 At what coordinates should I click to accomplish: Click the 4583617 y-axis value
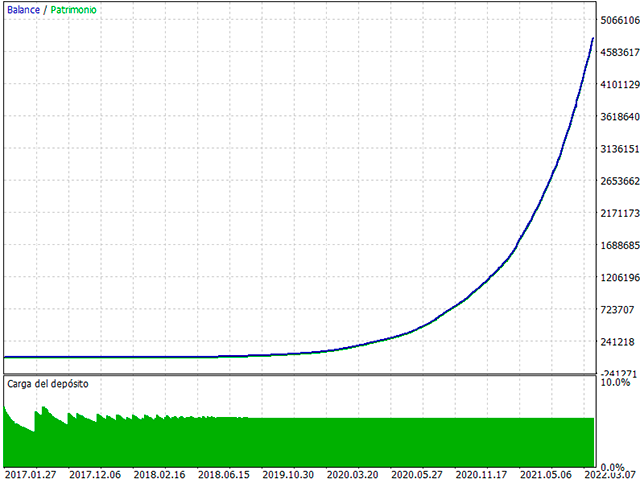(x=620, y=52)
